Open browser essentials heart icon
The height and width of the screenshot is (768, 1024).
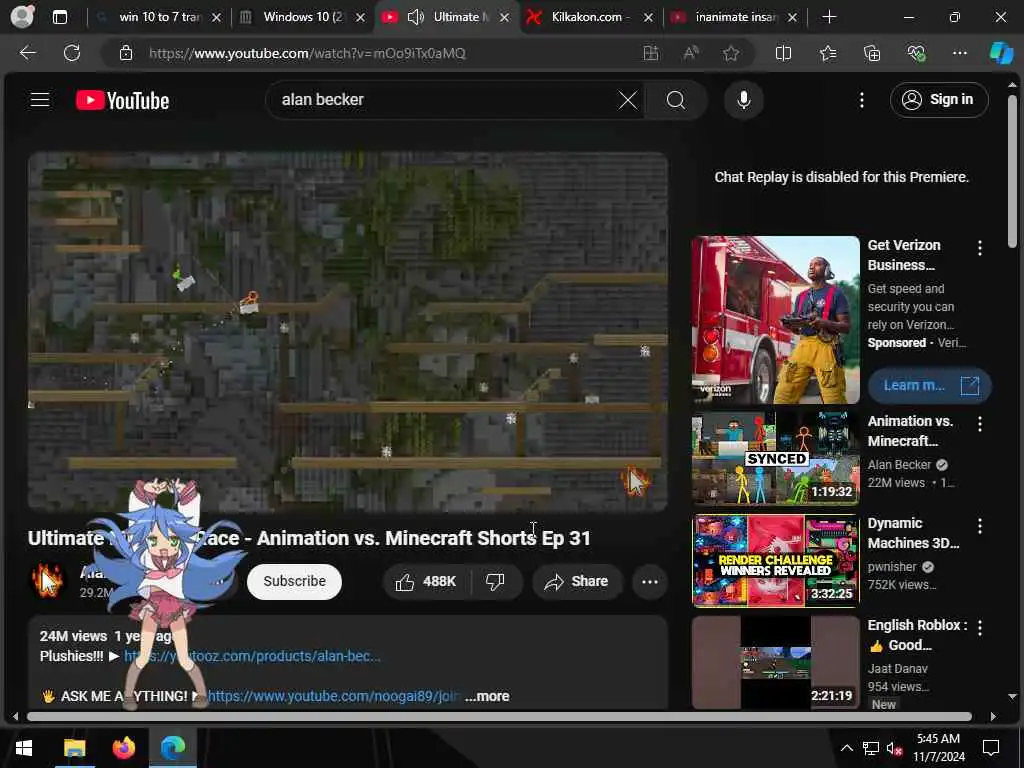[916, 53]
